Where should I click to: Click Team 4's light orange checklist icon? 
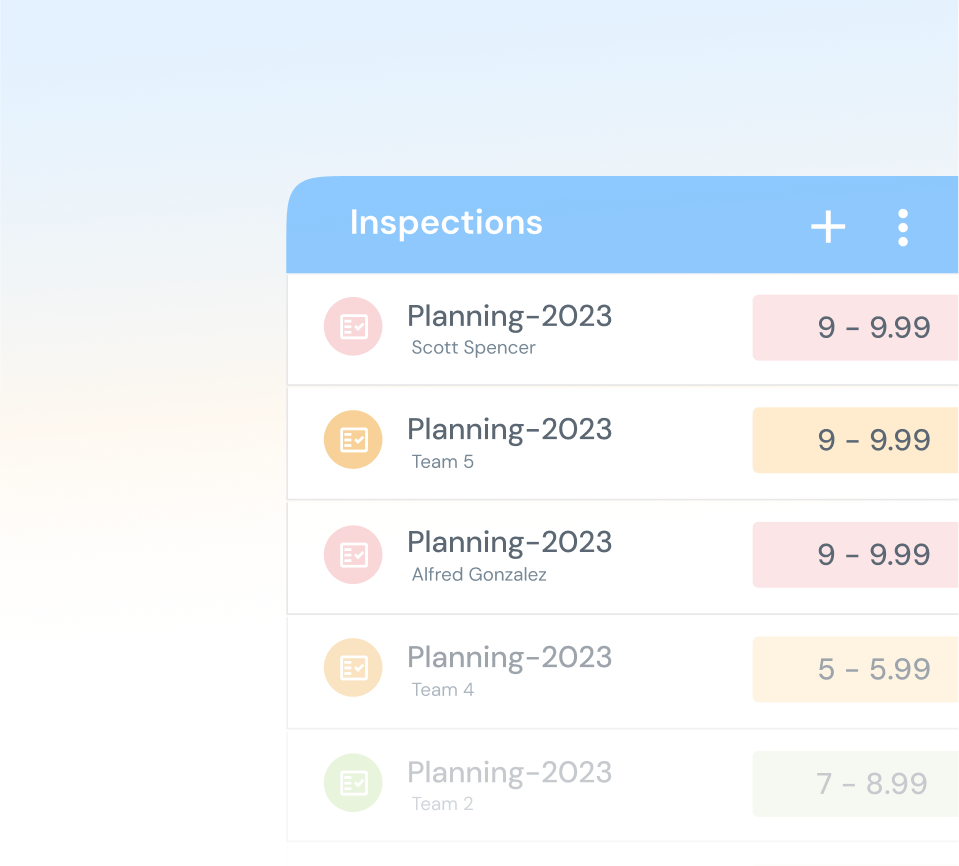[353, 668]
